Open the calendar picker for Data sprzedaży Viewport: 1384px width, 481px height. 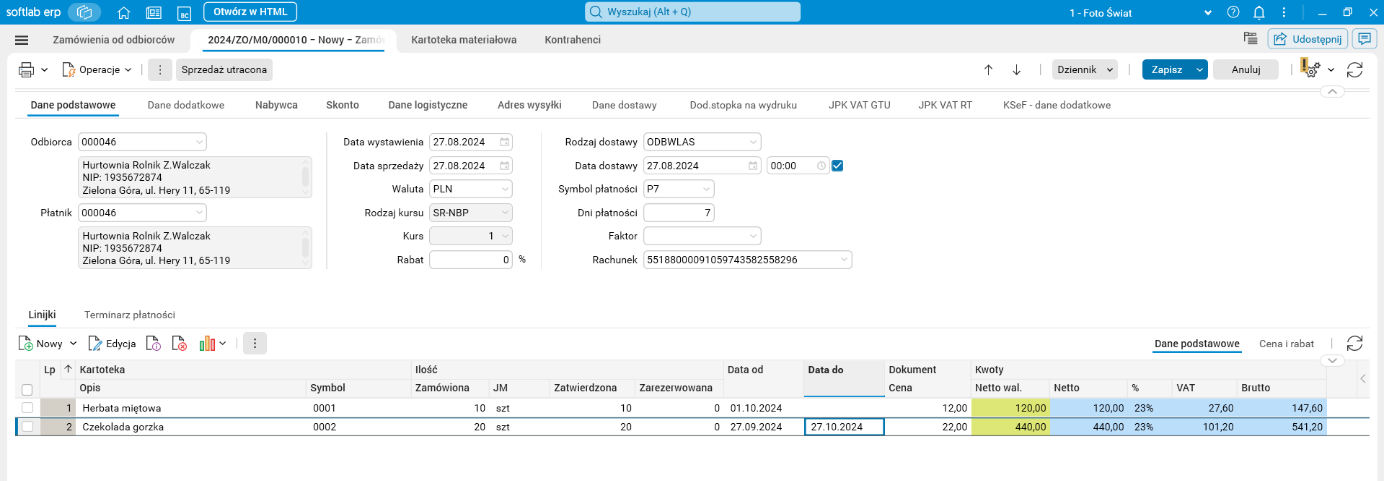click(505, 165)
